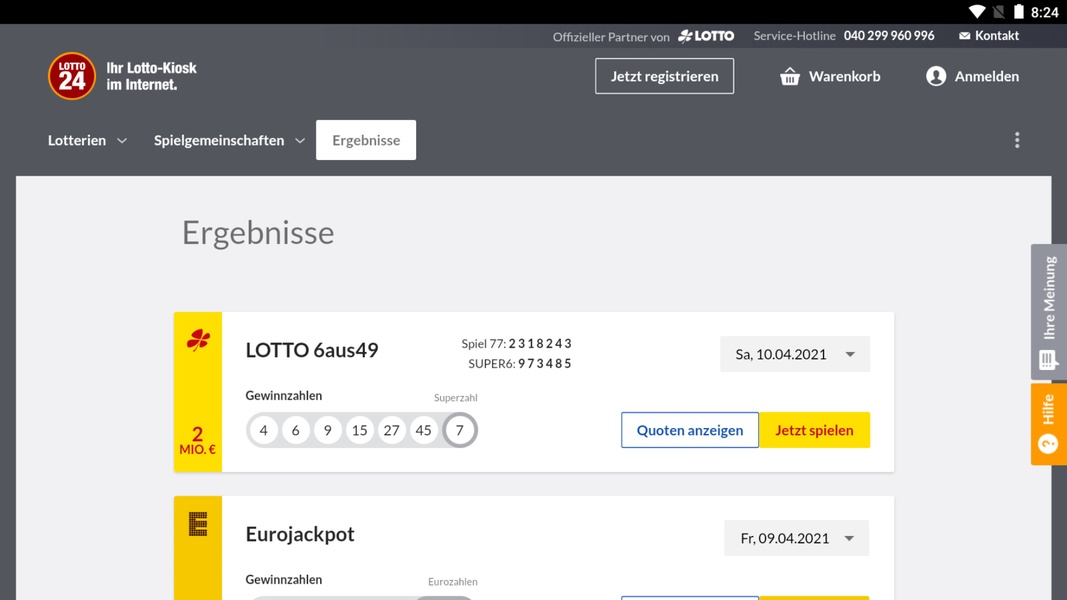Select the Eurojackpot E logo icon
The width and height of the screenshot is (1067, 600).
(198, 524)
